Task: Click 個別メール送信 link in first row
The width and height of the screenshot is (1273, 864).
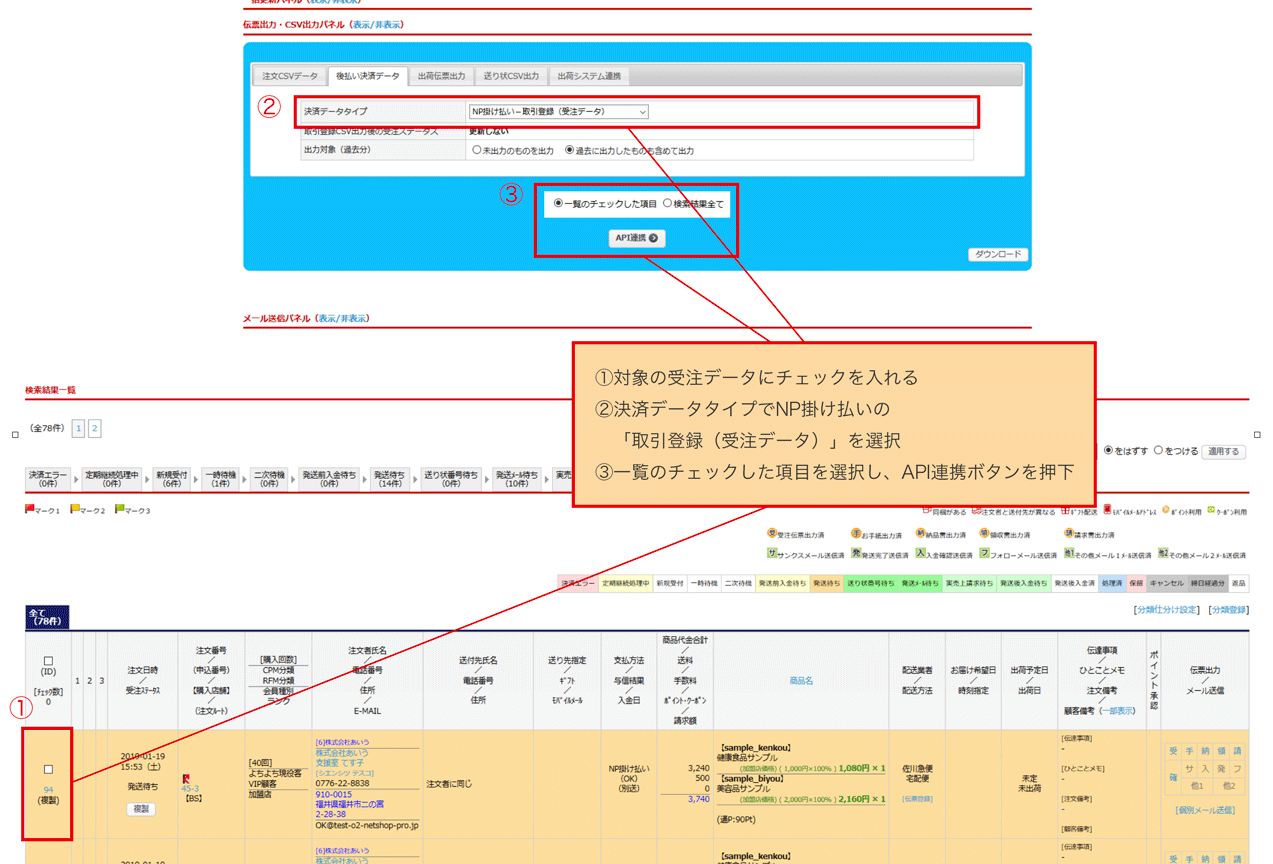Action: click(1205, 810)
